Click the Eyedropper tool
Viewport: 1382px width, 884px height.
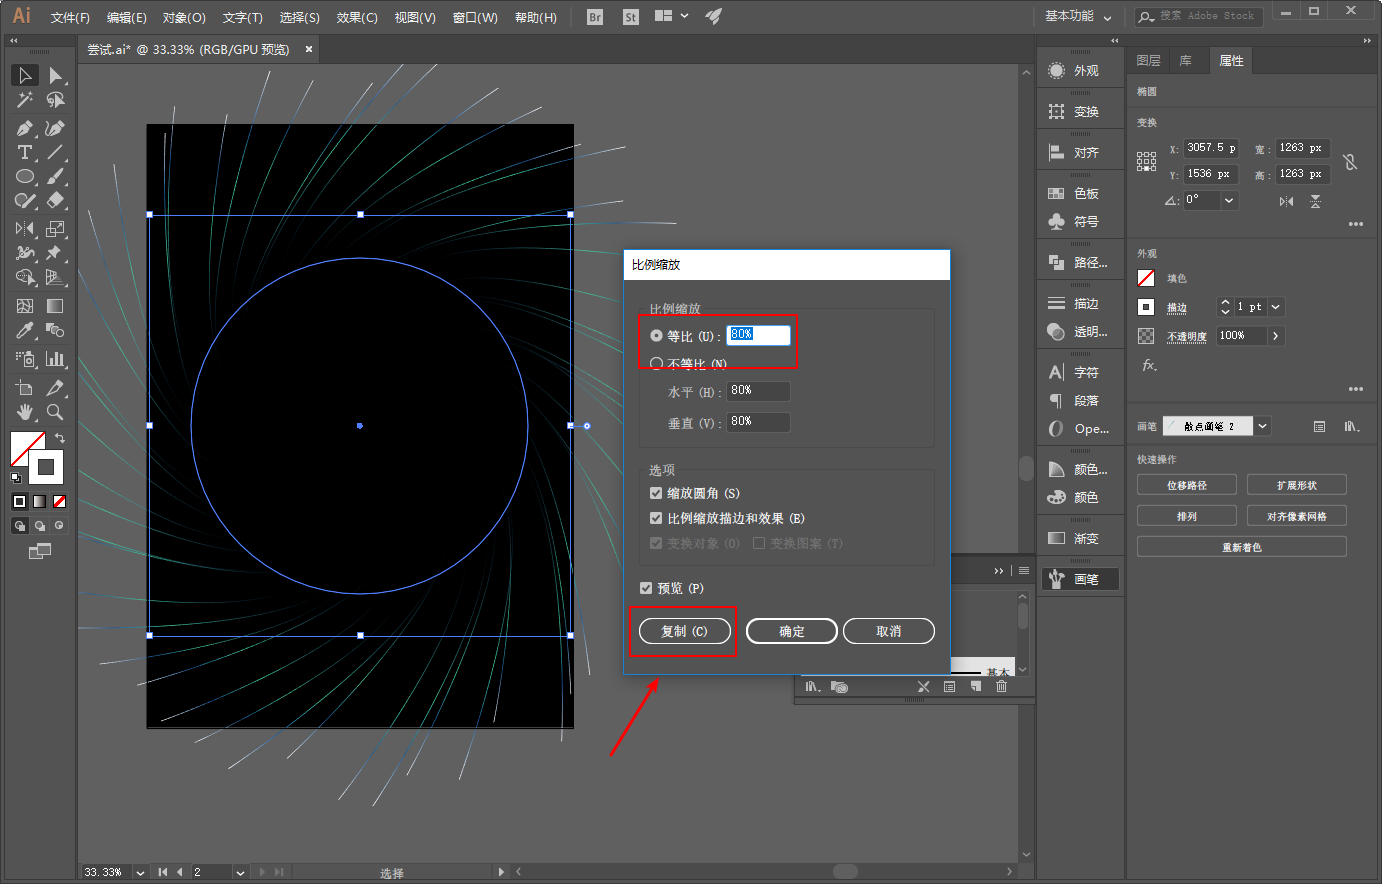pyautogui.click(x=24, y=331)
